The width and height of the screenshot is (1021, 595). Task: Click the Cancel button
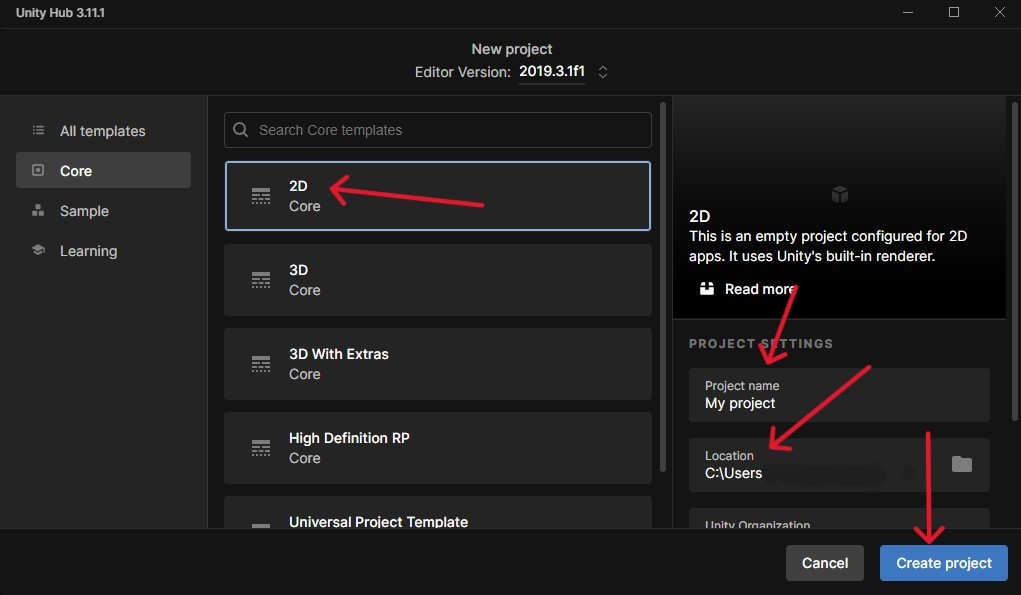824,563
